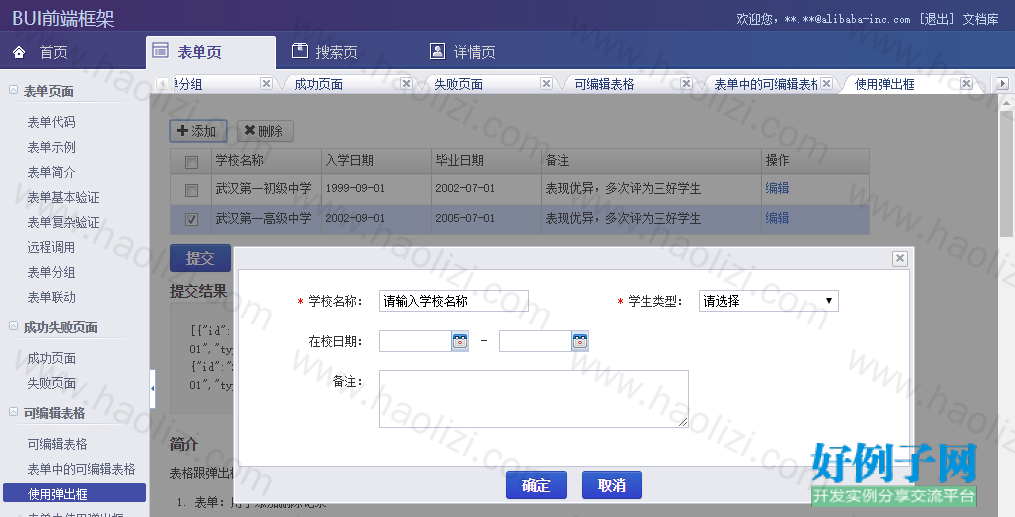Close the popup dialog with X
Screen dimensions: 1015x517
click(x=900, y=259)
